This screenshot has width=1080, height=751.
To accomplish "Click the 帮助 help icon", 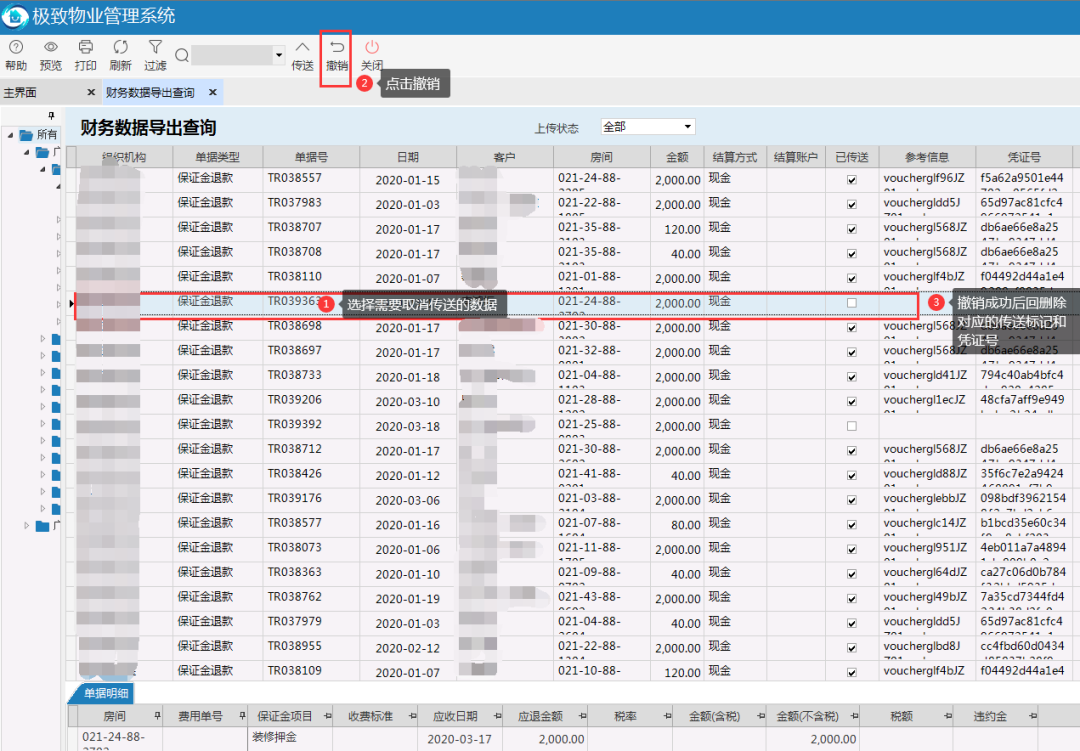I will tap(16, 48).
